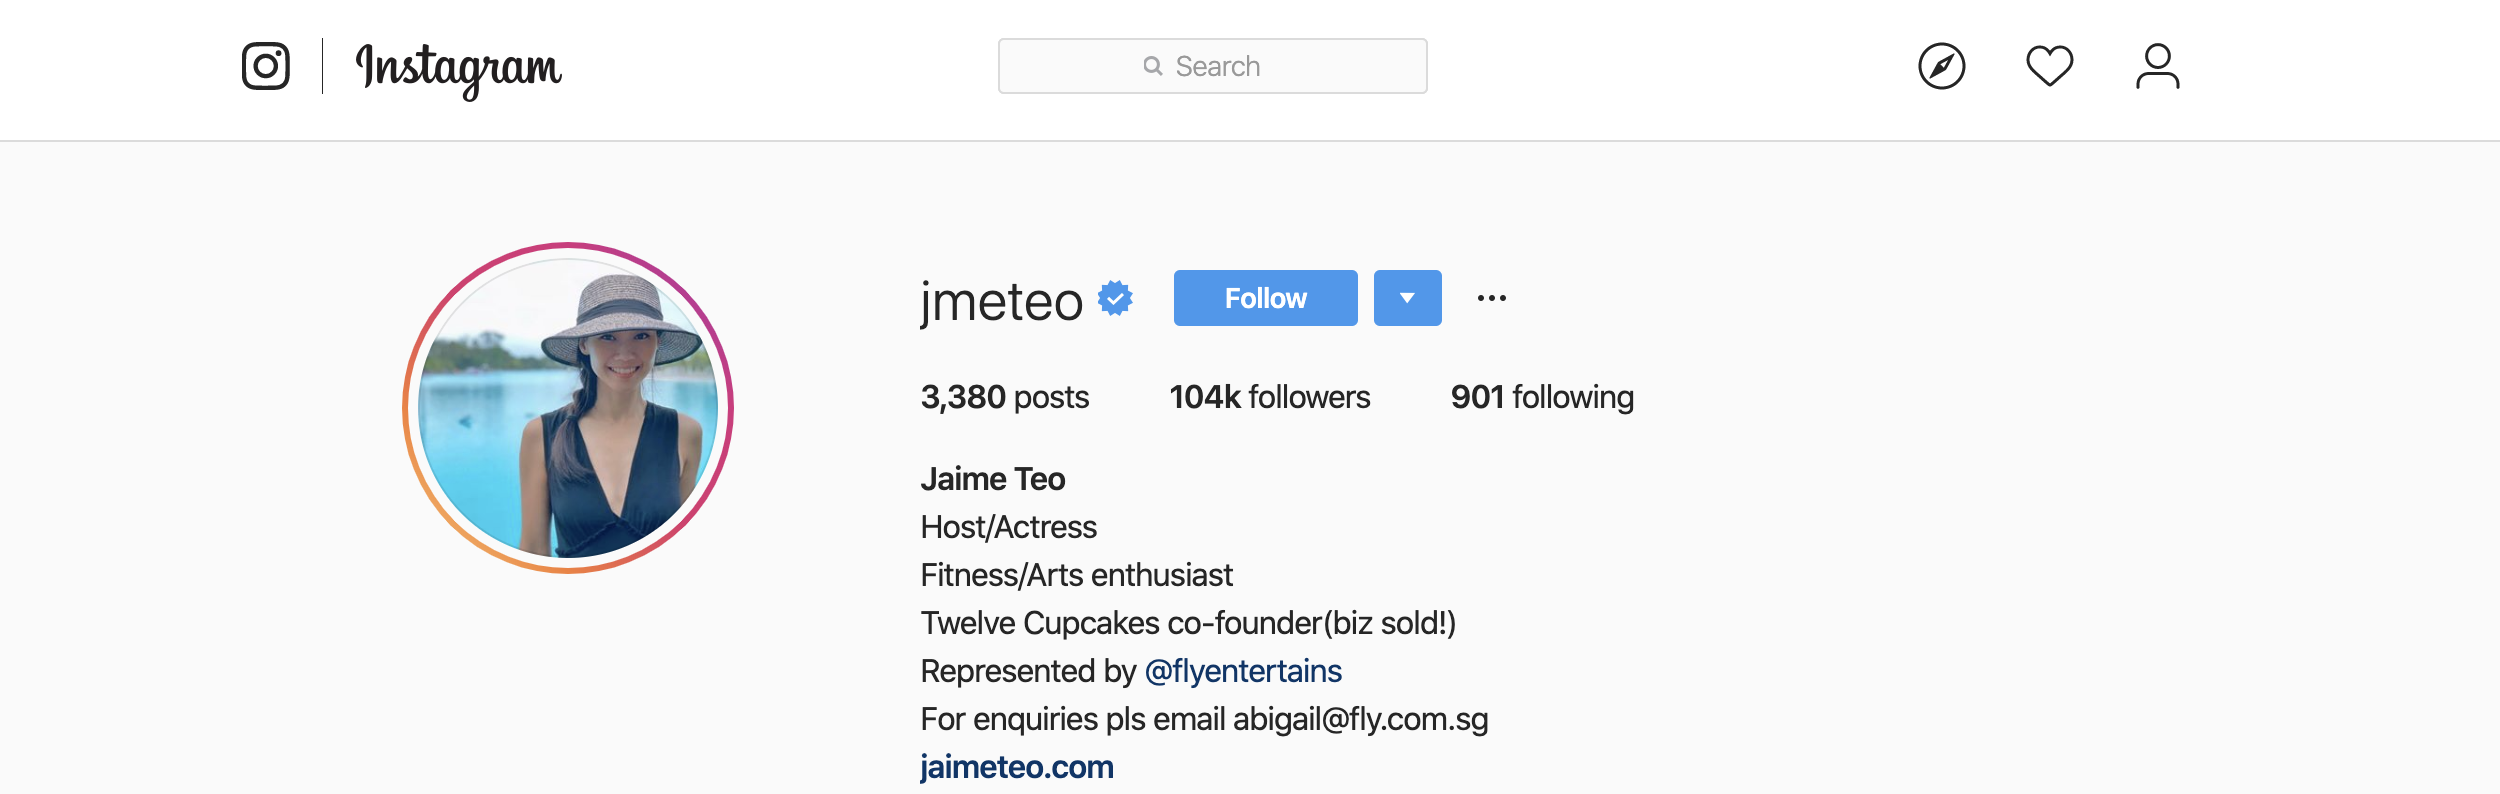Viewport: 2500px width, 794px height.
Task: Open the 901 following list
Action: click(1542, 397)
